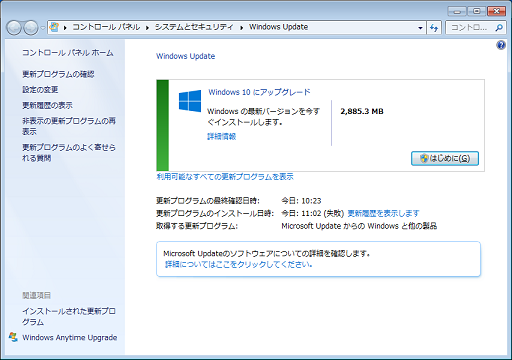
Task: Select 更新プログラムの確認 in sidebar
Action: pyautogui.click(x=58, y=74)
